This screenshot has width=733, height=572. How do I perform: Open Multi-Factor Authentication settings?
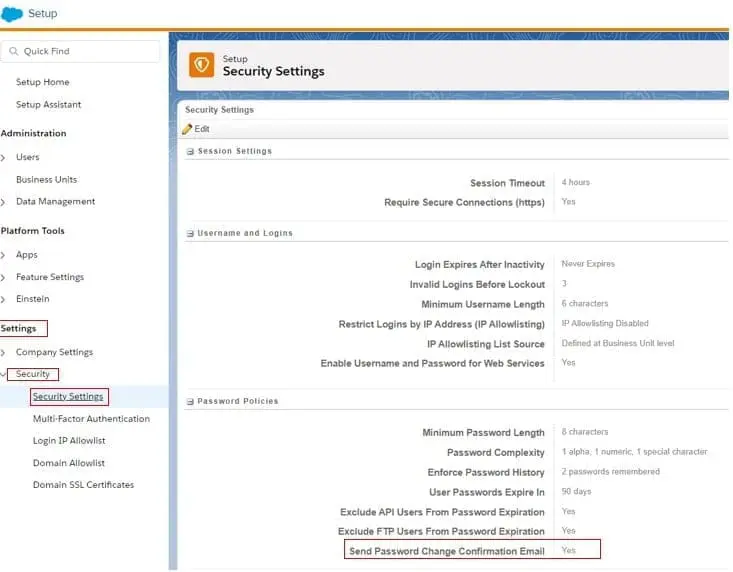91,419
